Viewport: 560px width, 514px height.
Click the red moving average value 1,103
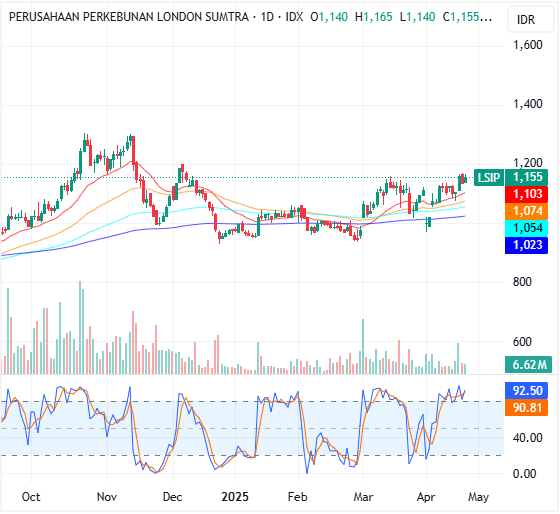point(526,194)
